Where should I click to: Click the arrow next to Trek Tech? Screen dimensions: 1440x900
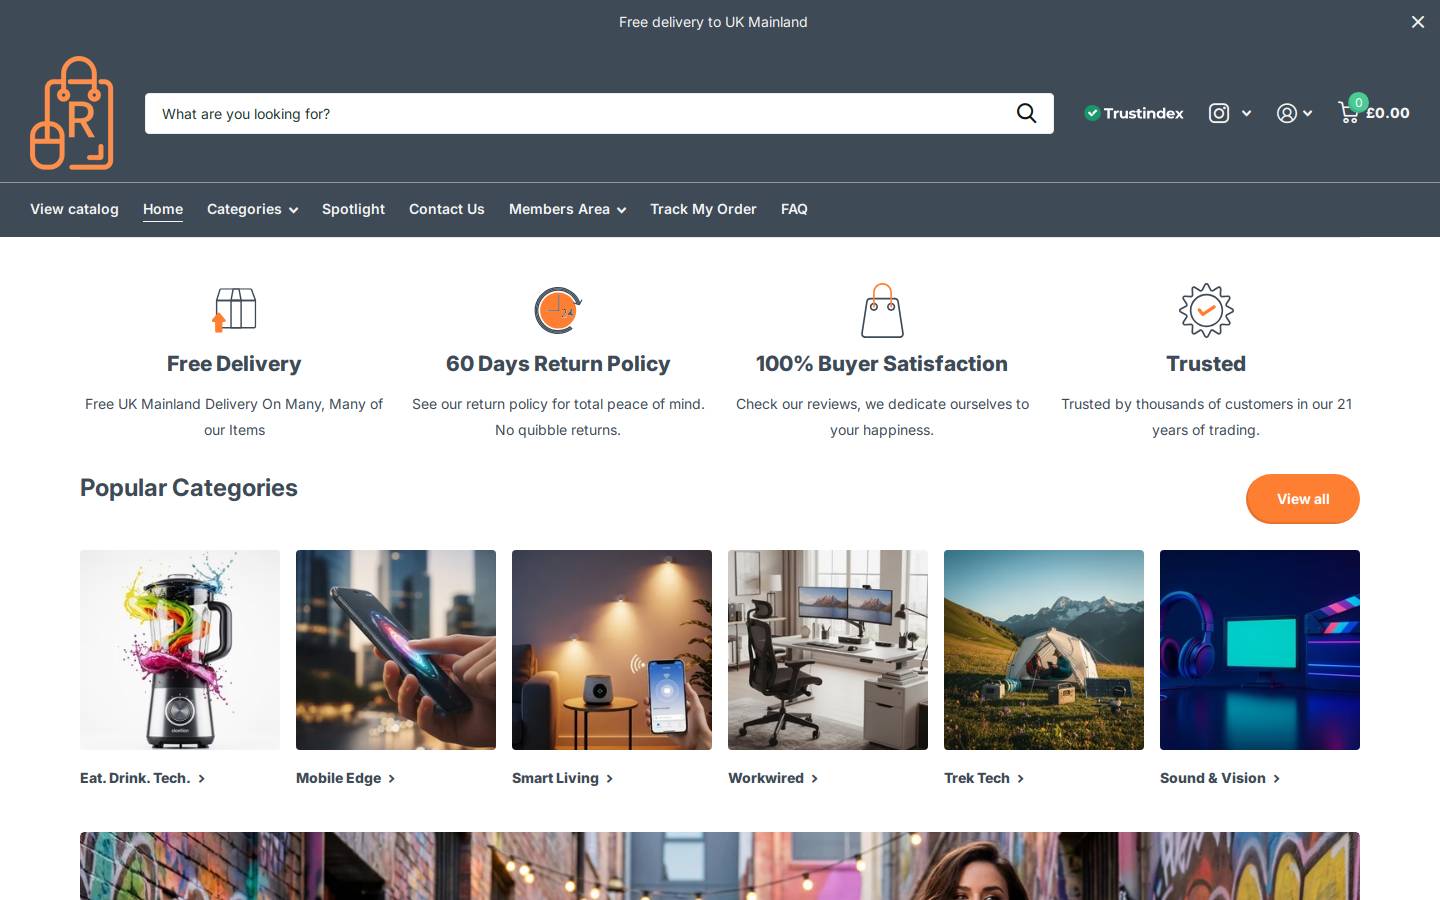1020,778
